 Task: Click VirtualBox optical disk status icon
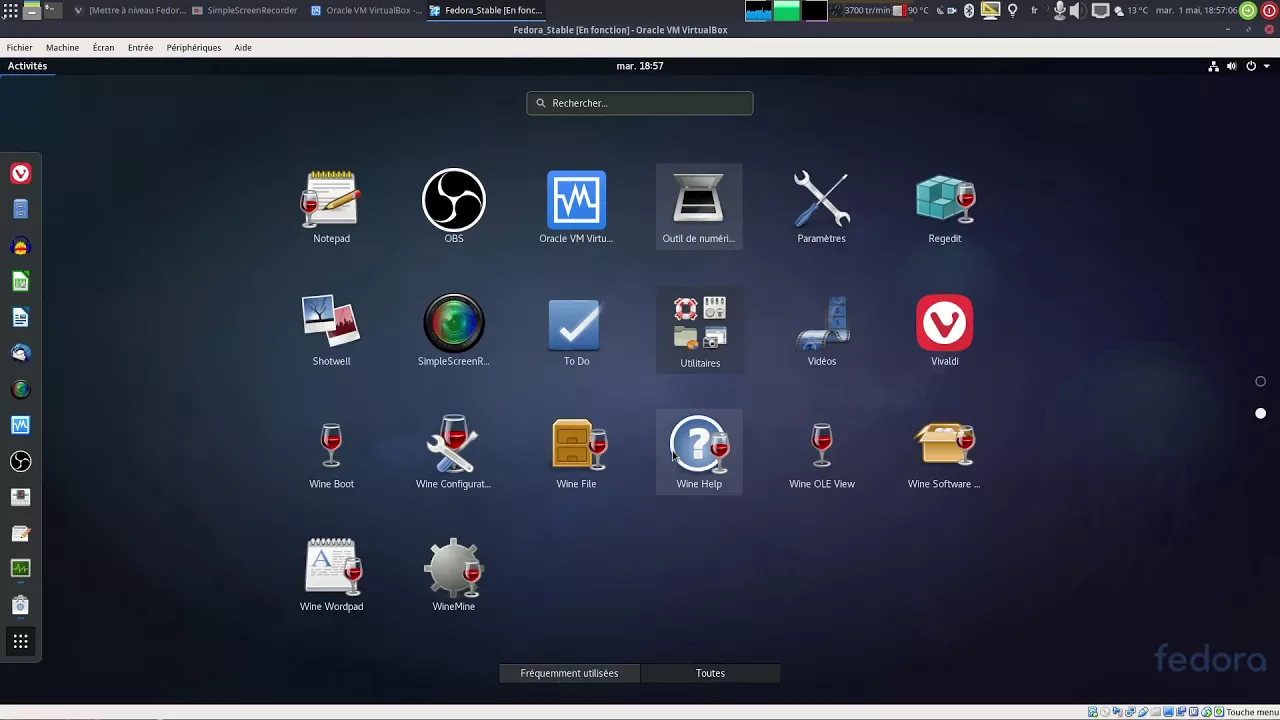click(x=1104, y=712)
